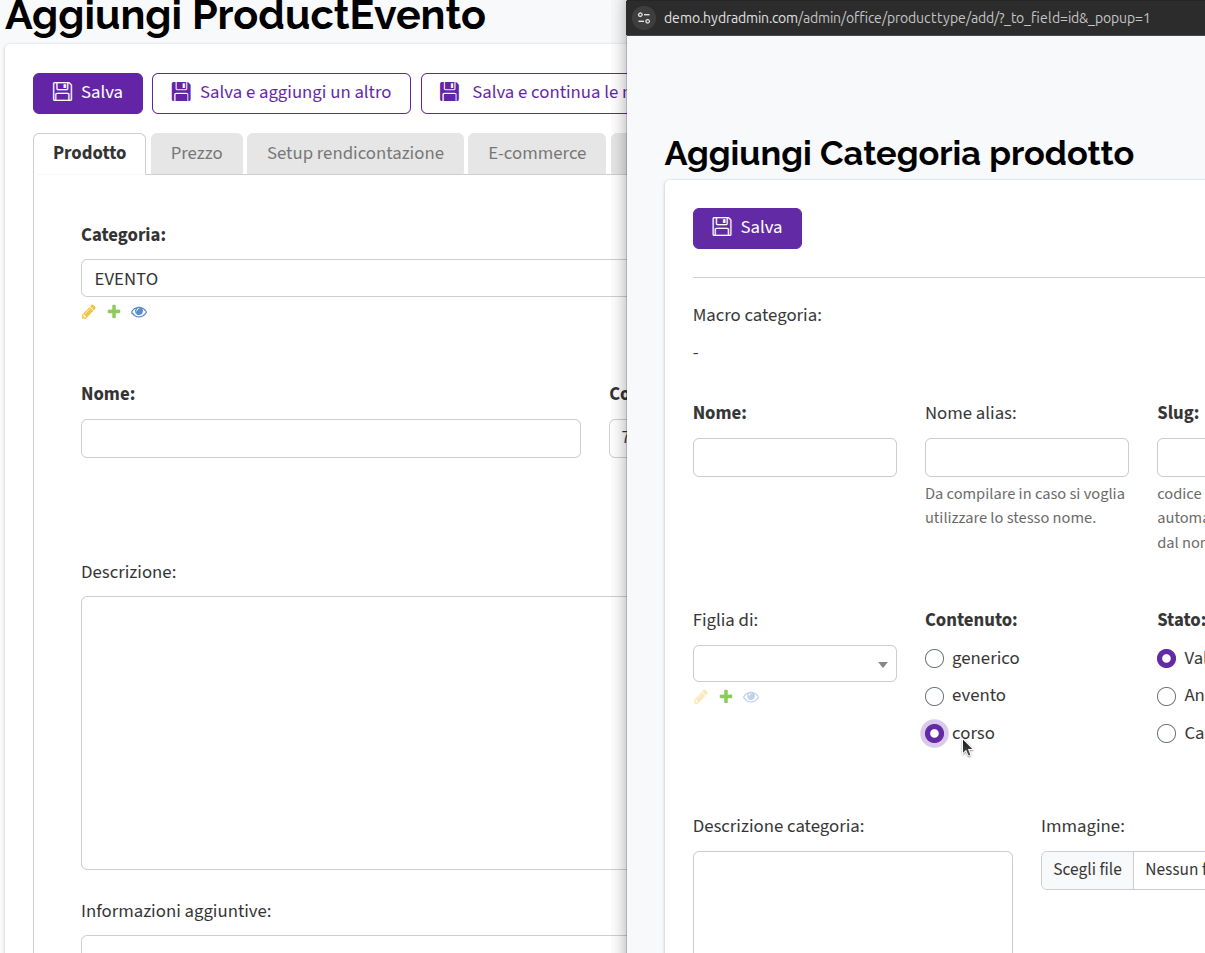Open the Categoria EVENTO select box
Screen dimensions: 1205x953
coord(354,278)
